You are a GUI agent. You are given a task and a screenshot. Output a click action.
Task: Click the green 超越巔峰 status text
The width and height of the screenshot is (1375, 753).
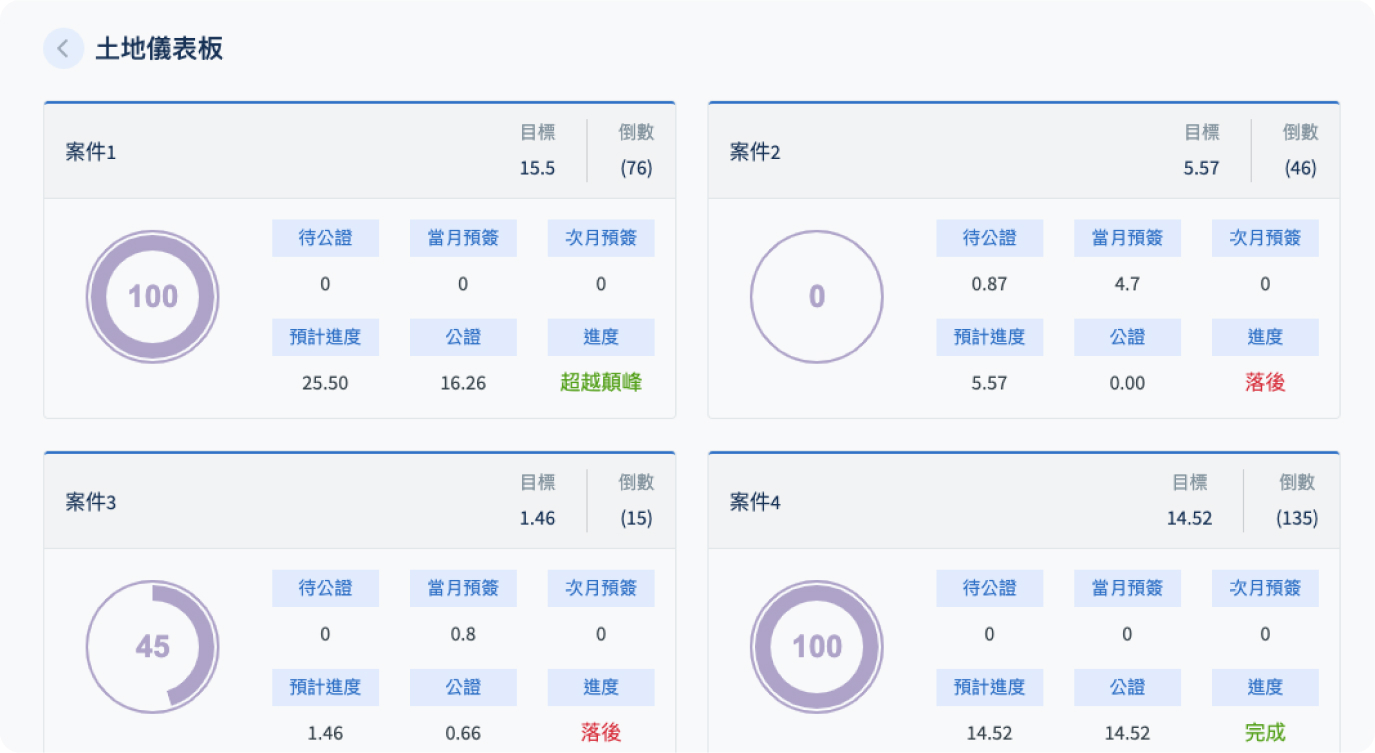[601, 383]
